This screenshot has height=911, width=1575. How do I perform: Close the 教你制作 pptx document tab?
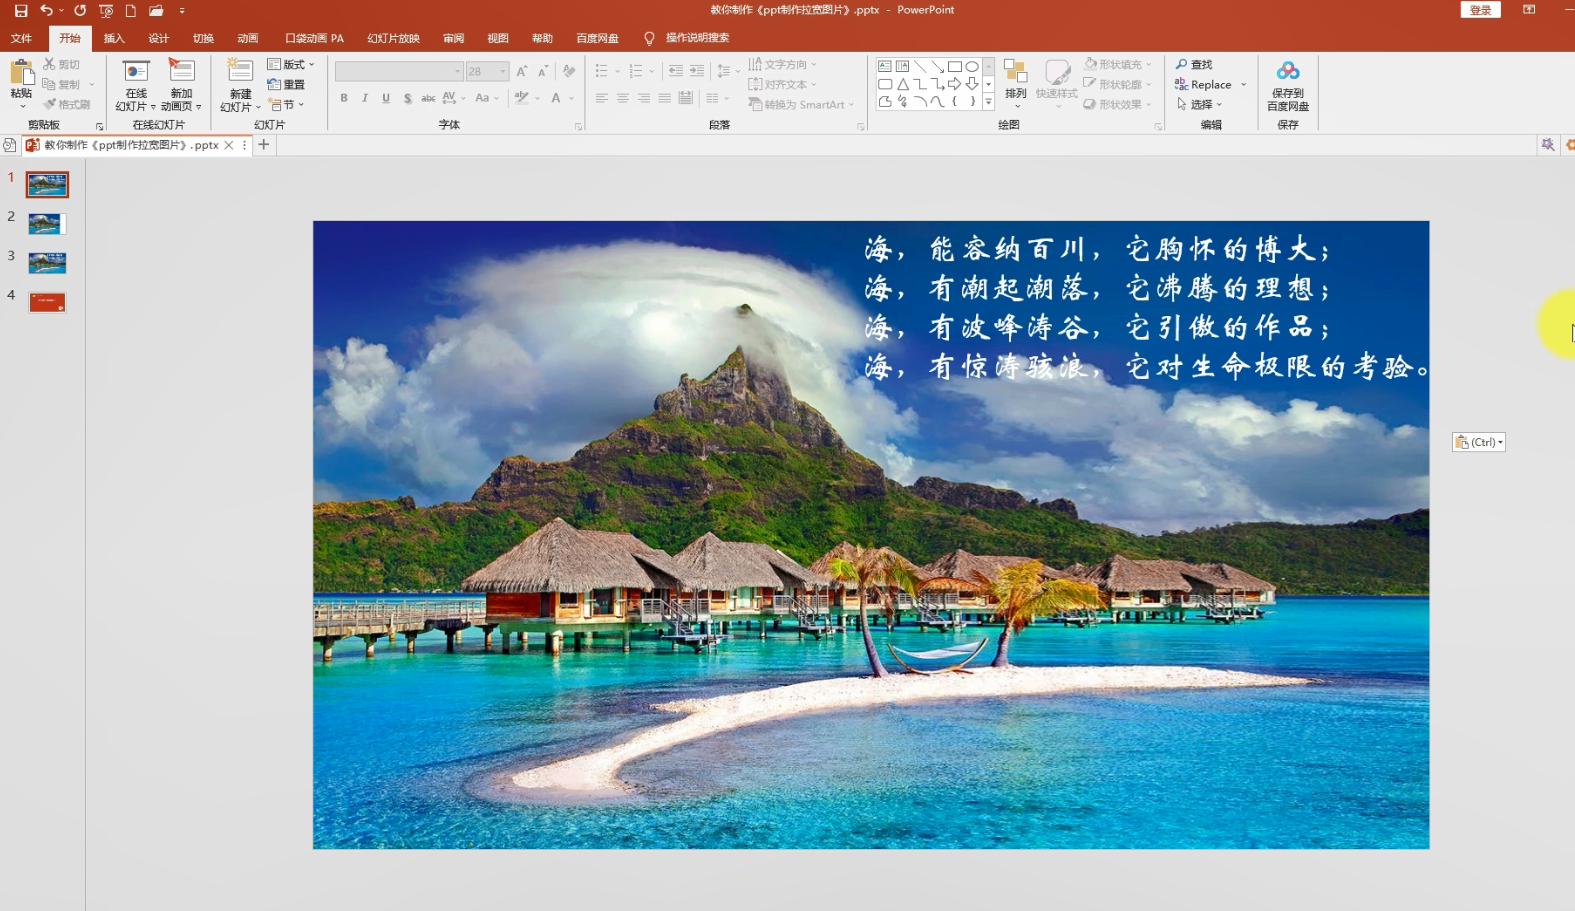coord(229,145)
